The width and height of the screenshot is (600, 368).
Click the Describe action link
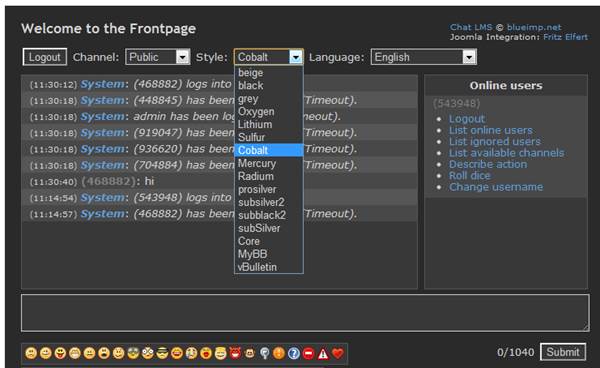[488, 164]
